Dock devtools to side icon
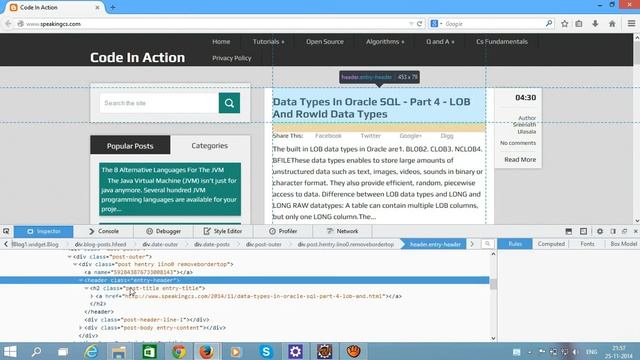This screenshot has width=640, height=360. click(613, 231)
